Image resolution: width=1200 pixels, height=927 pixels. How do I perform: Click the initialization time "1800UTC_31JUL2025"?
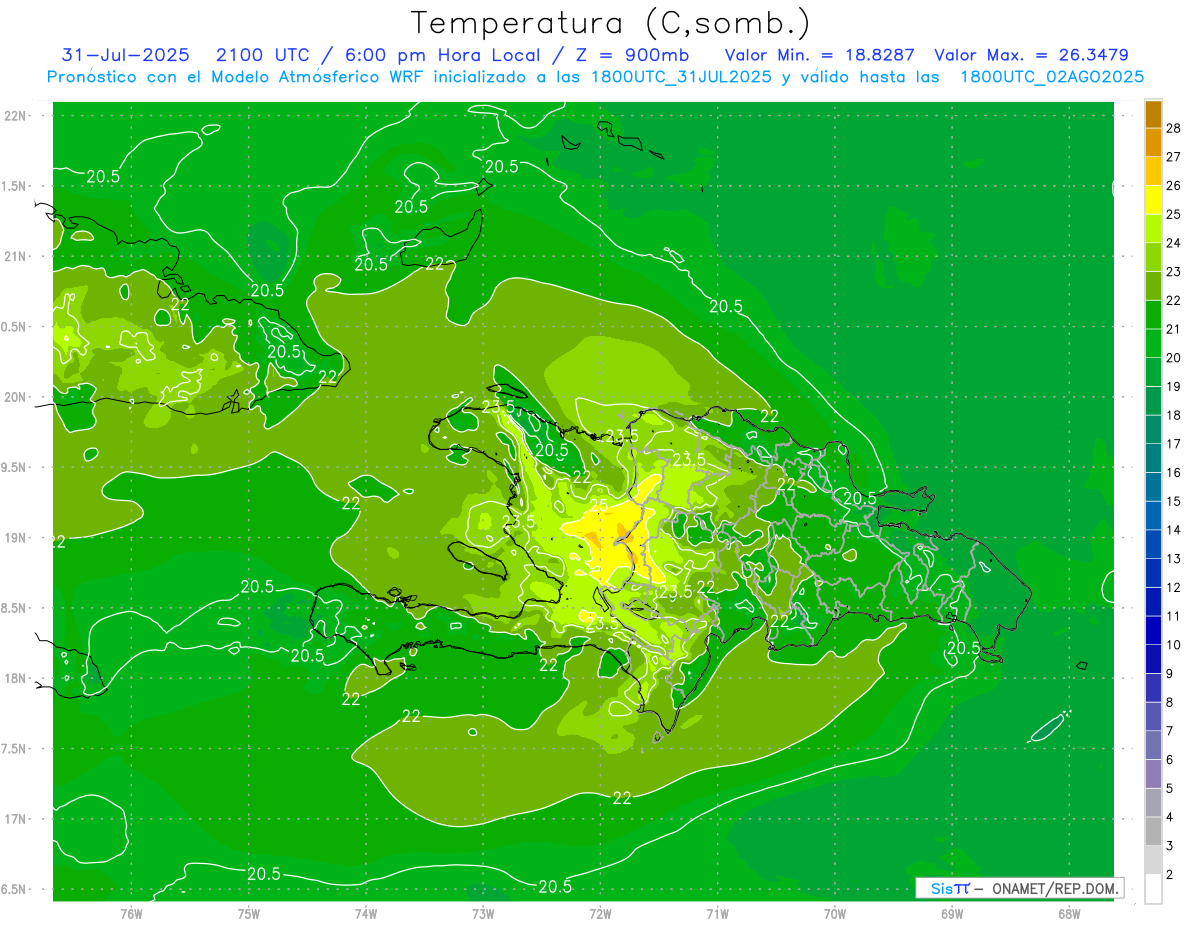pyautogui.click(x=680, y=77)
